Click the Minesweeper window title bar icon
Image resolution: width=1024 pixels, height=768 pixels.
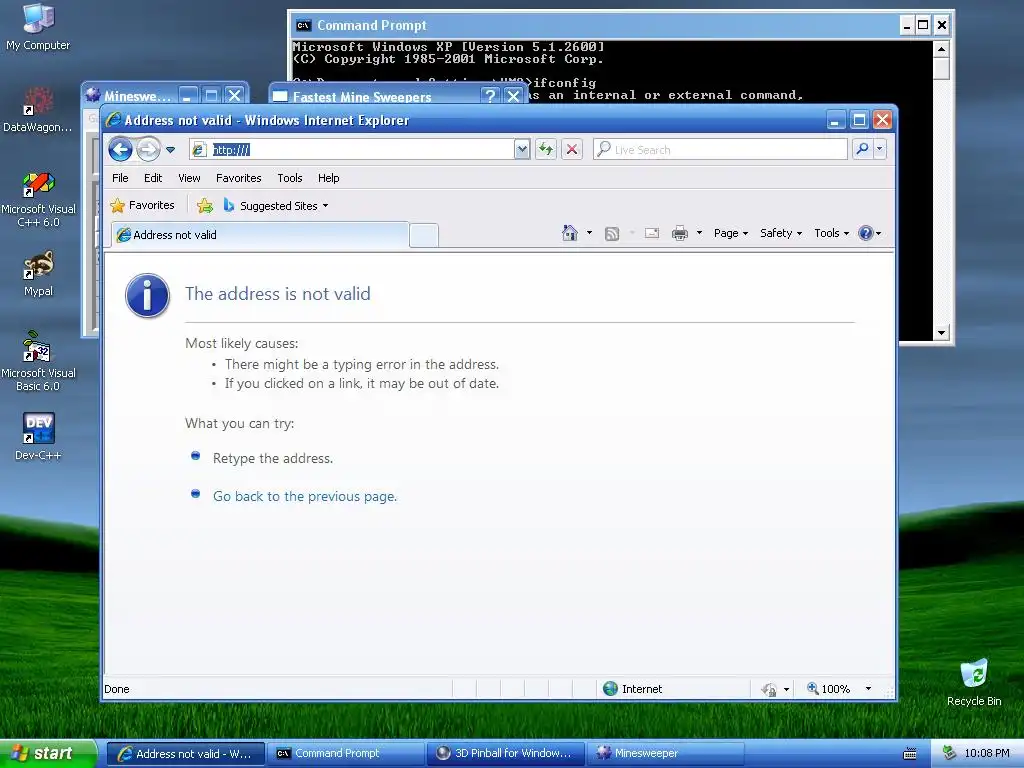(93, 95)
